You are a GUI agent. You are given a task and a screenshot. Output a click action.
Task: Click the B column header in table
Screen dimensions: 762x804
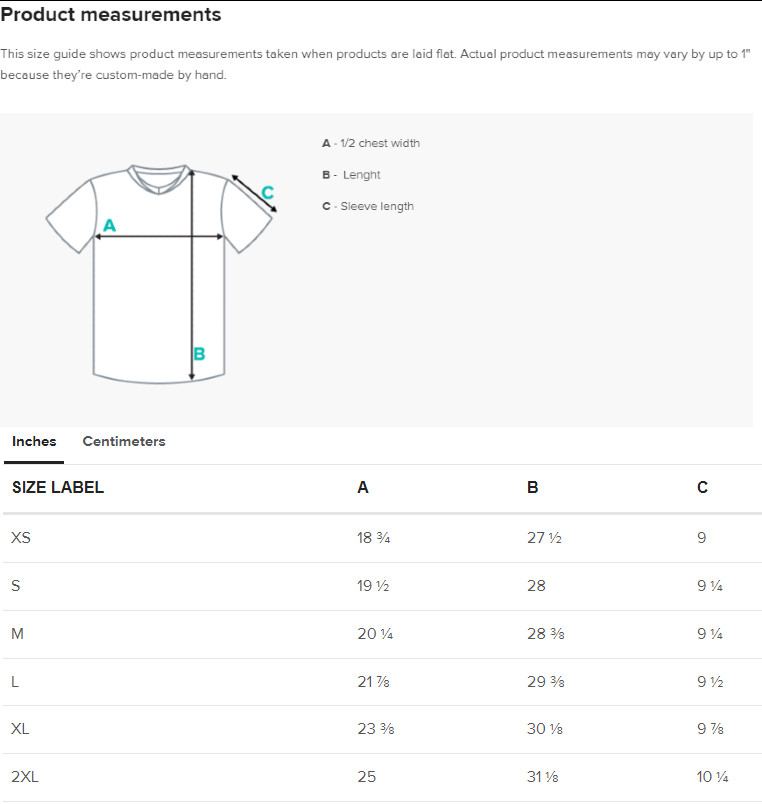[533, 488]
